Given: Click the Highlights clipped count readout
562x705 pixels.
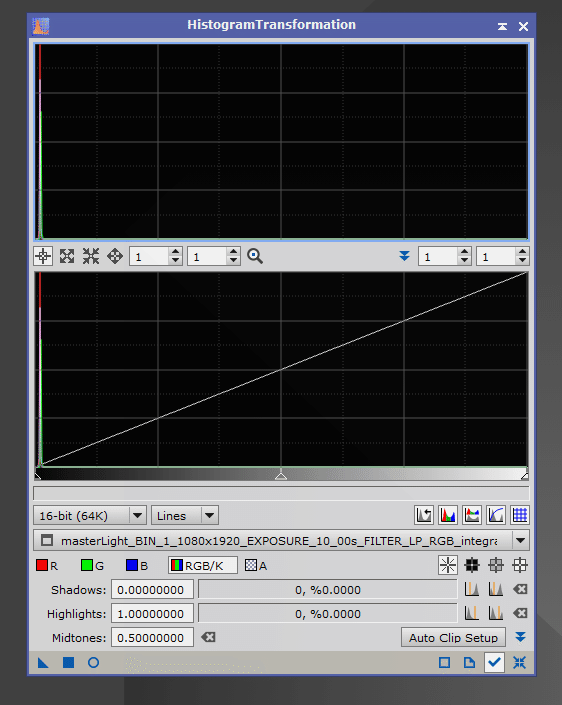Looking at the screenshot, I should click(328, 614).
